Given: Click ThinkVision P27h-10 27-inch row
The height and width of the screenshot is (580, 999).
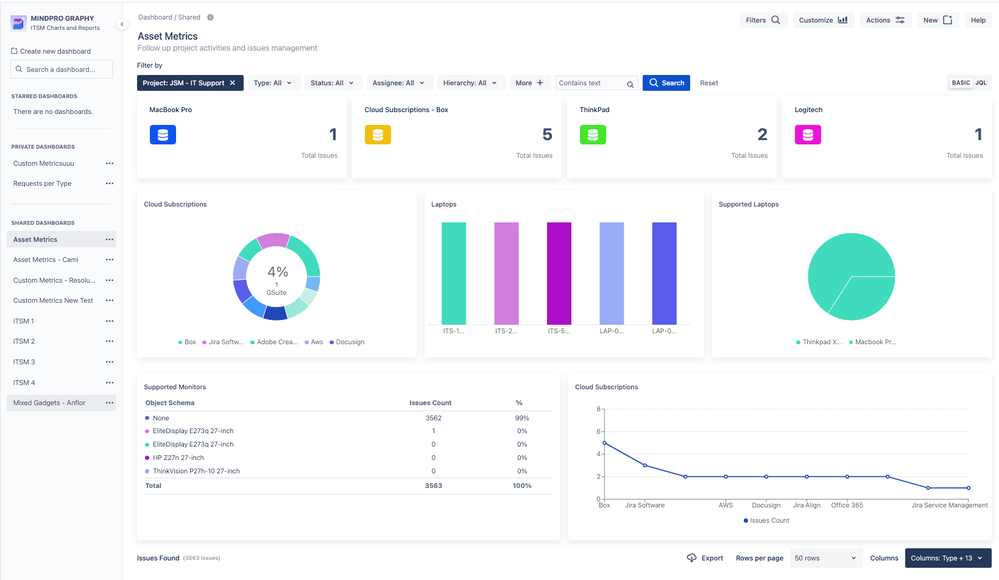Looking at the screenshot, I should click(348, 471).
